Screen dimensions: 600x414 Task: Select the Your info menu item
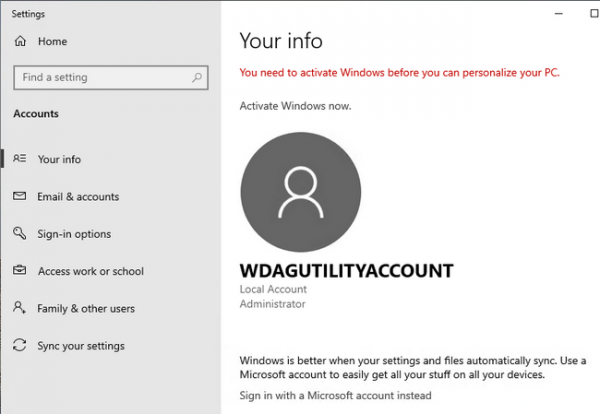pyautogui.click(x=110, y=159)
